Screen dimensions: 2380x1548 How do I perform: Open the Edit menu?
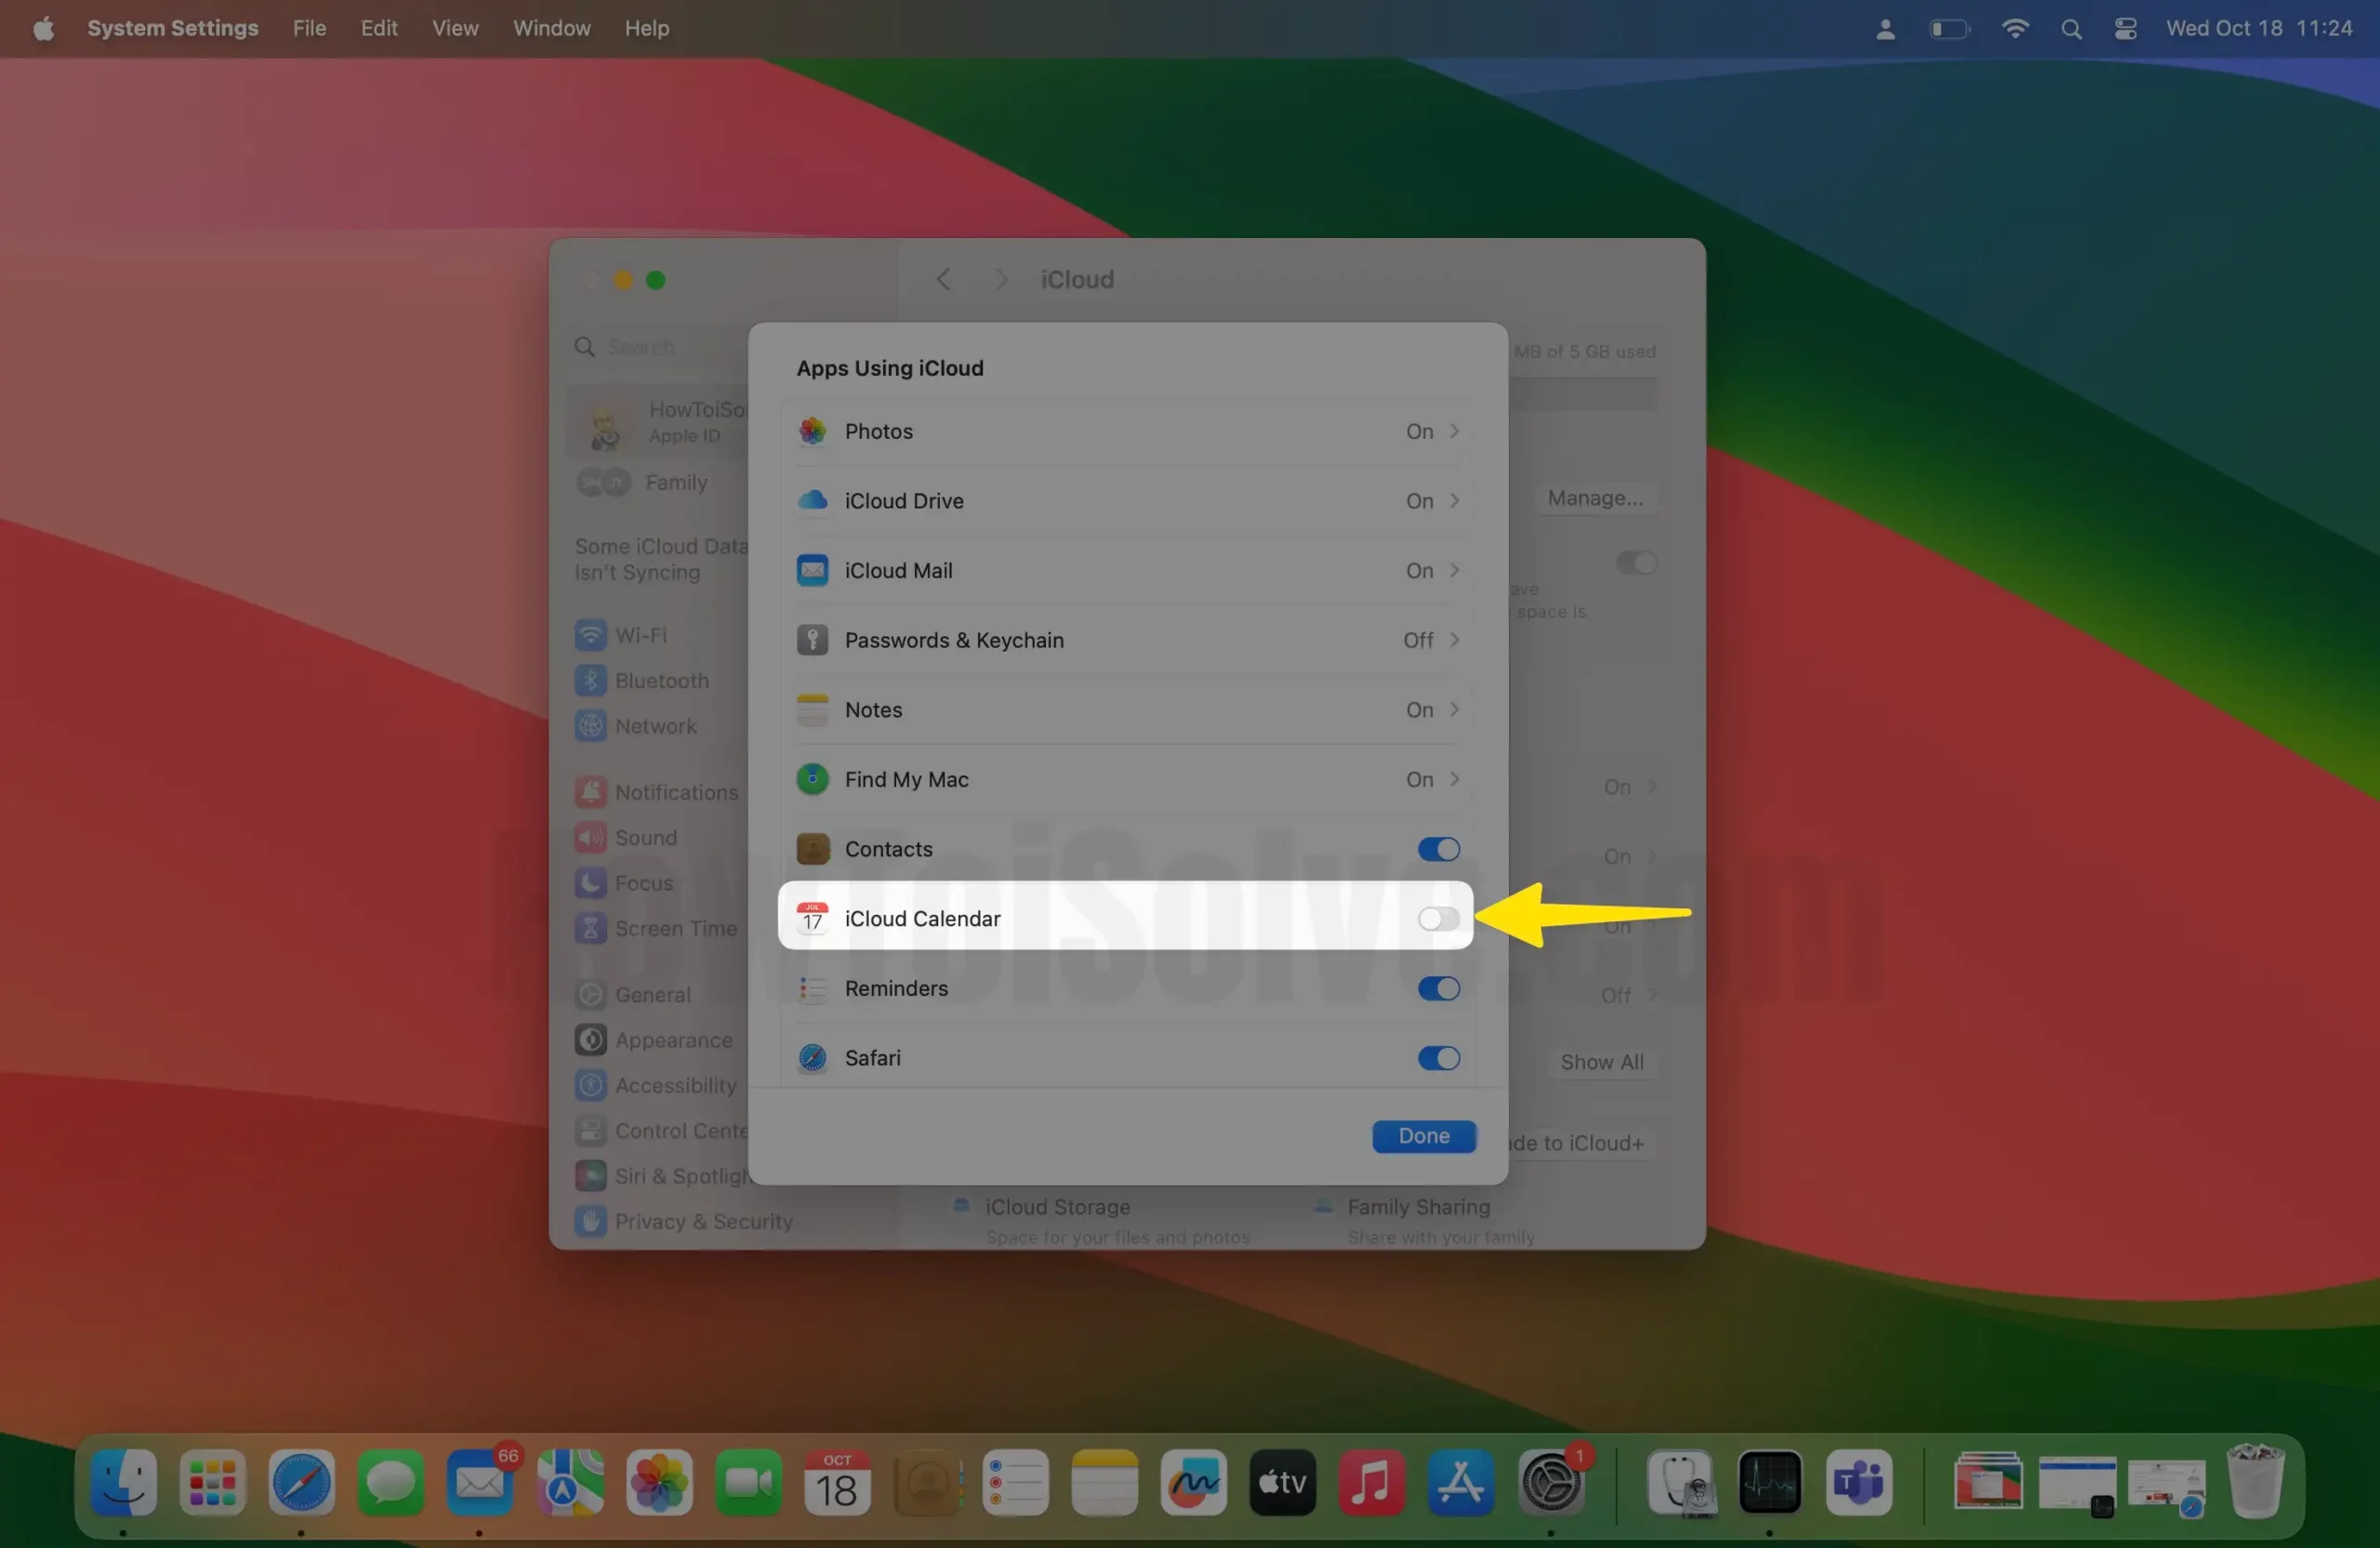pyautogui.click(x=379, y=29)
